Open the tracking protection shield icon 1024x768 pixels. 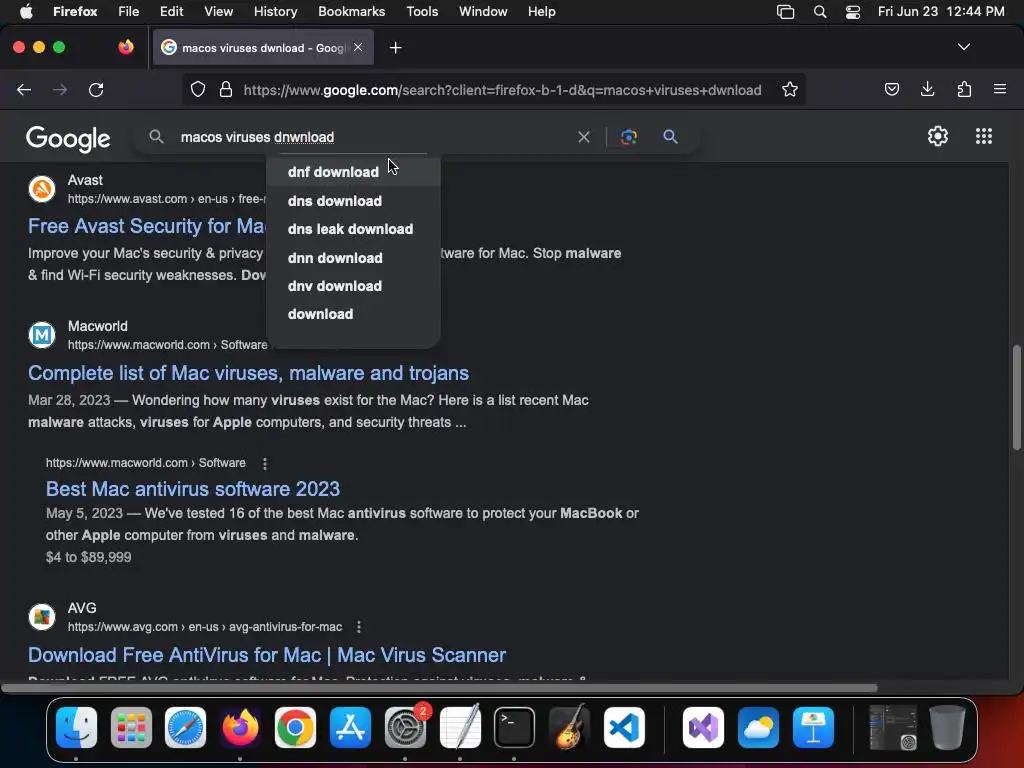coord(198,89)
